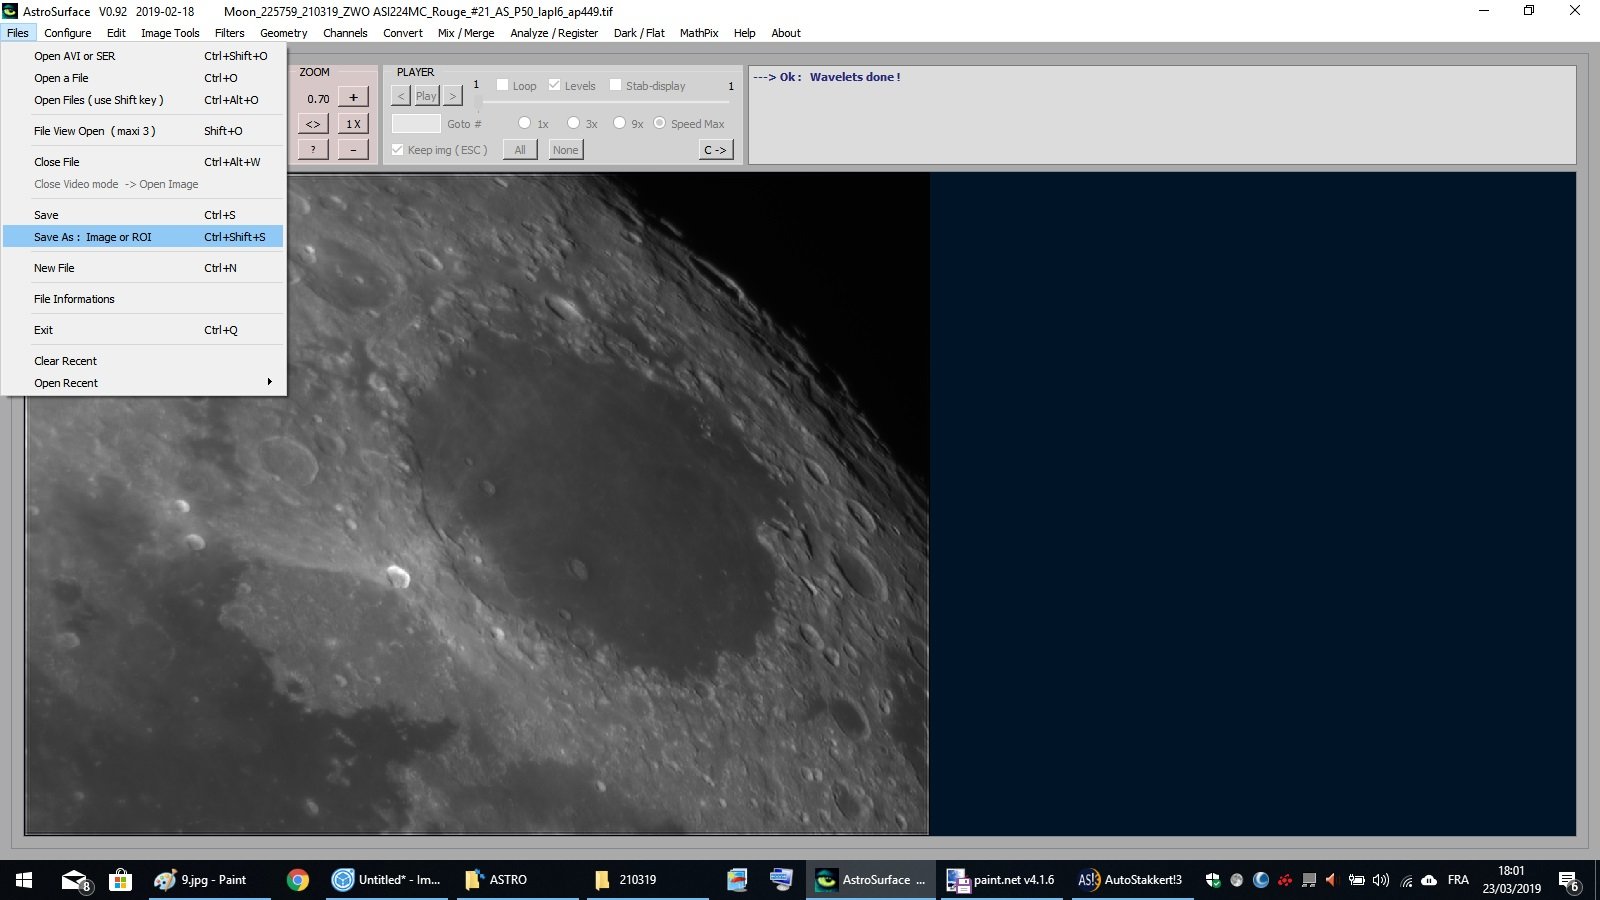Open the Filters menu
Image resolution: width=1600 pixels, height=900 pixels.
[229, 33]
